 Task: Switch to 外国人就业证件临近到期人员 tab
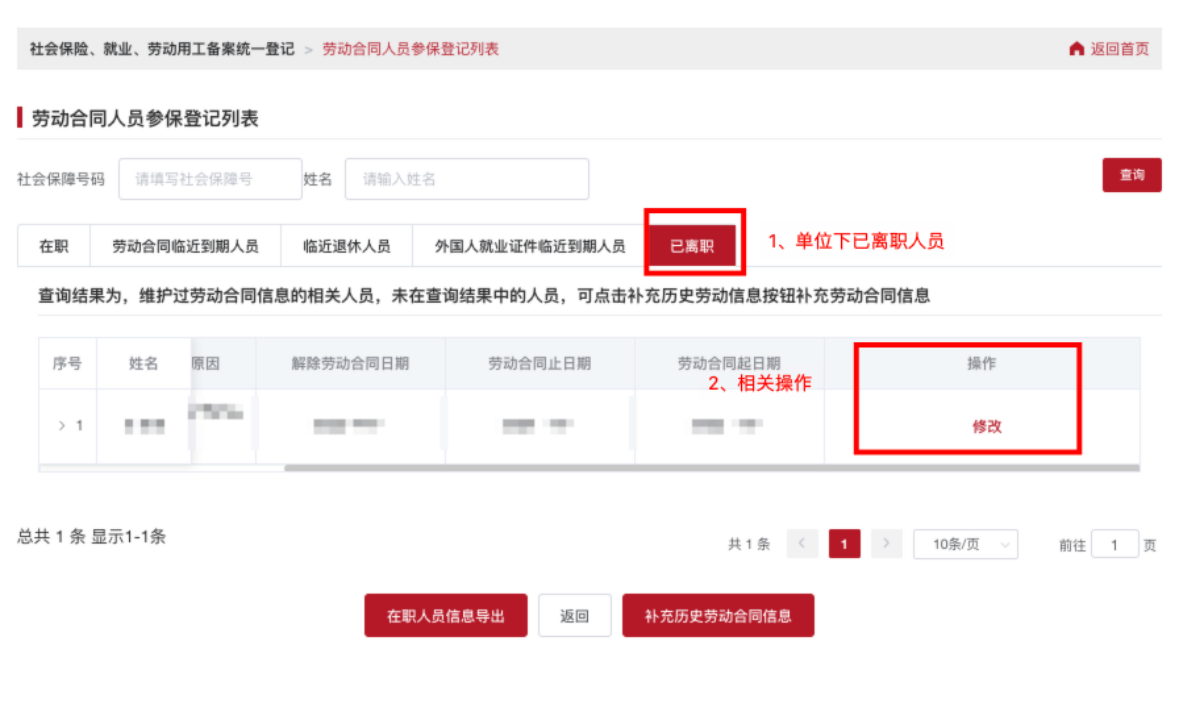tap(529, 246)
